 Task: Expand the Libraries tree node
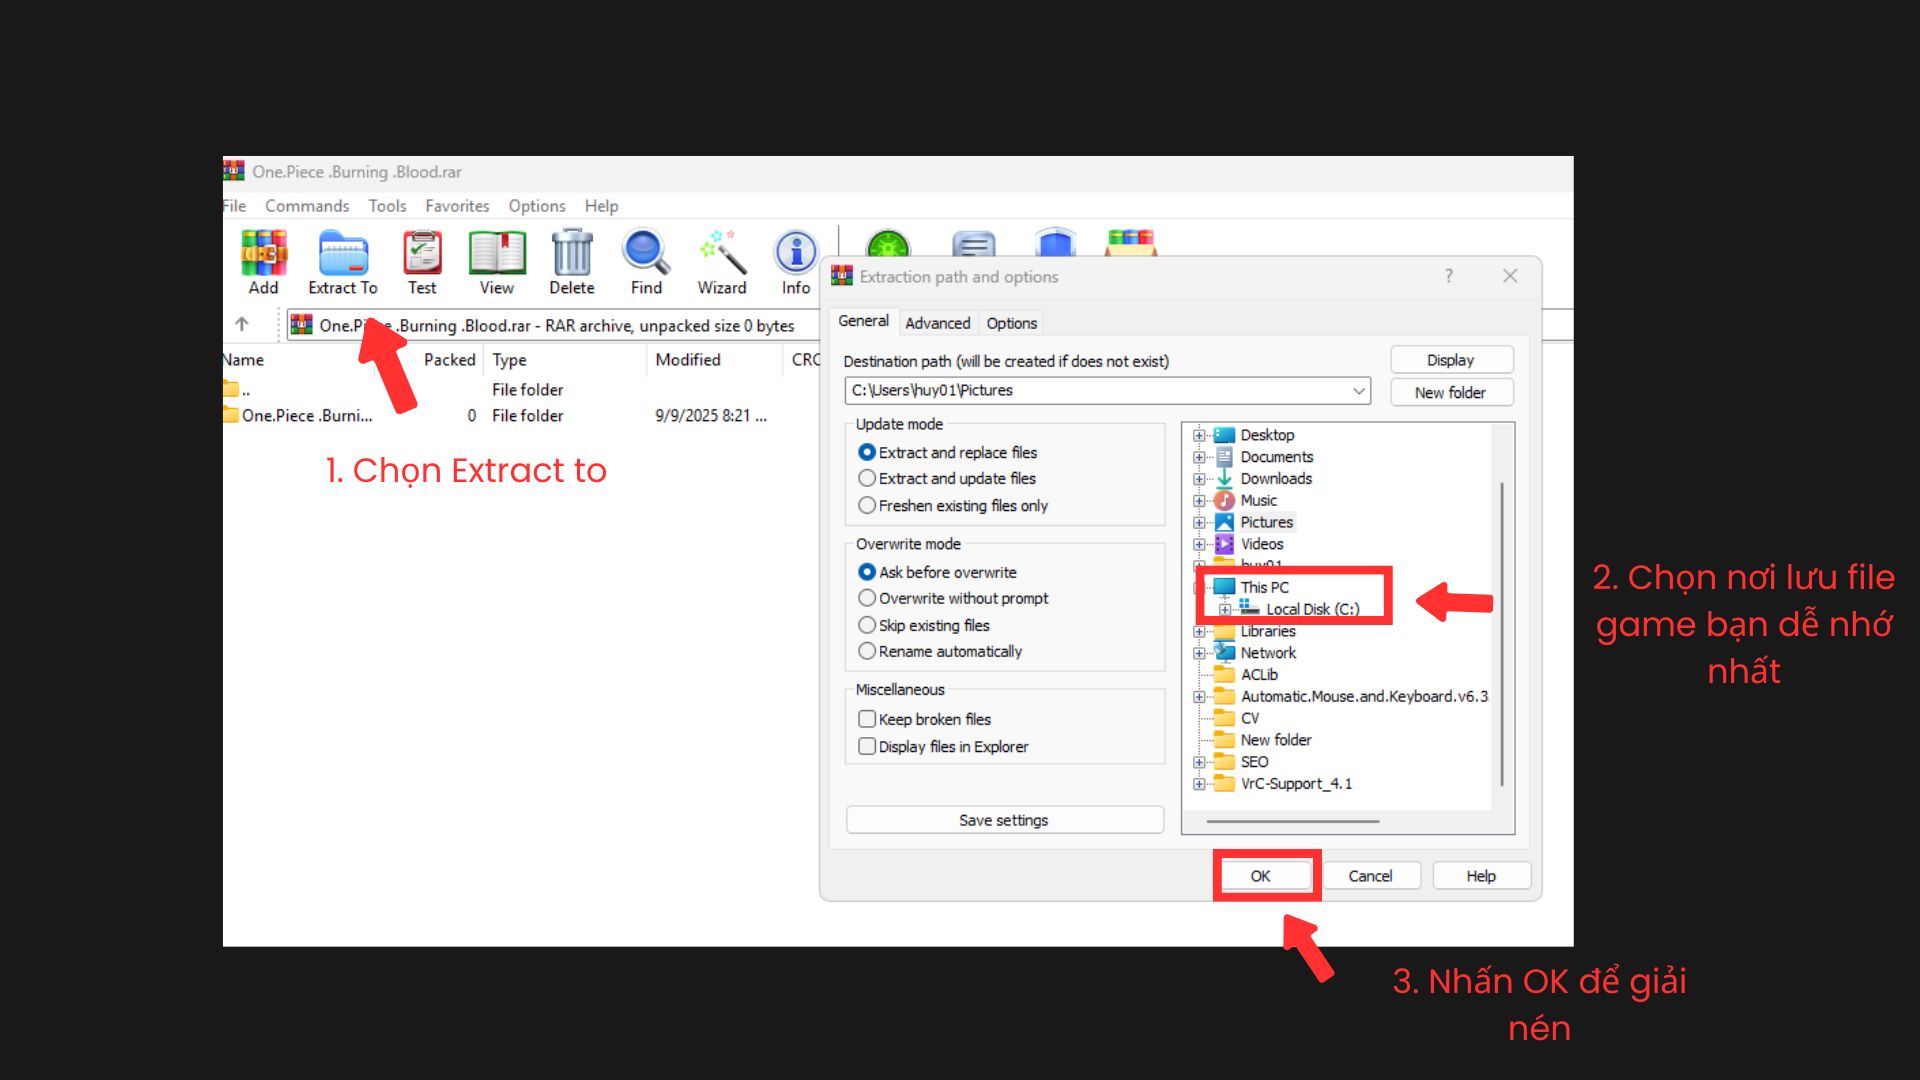(x=1199, y=631)
